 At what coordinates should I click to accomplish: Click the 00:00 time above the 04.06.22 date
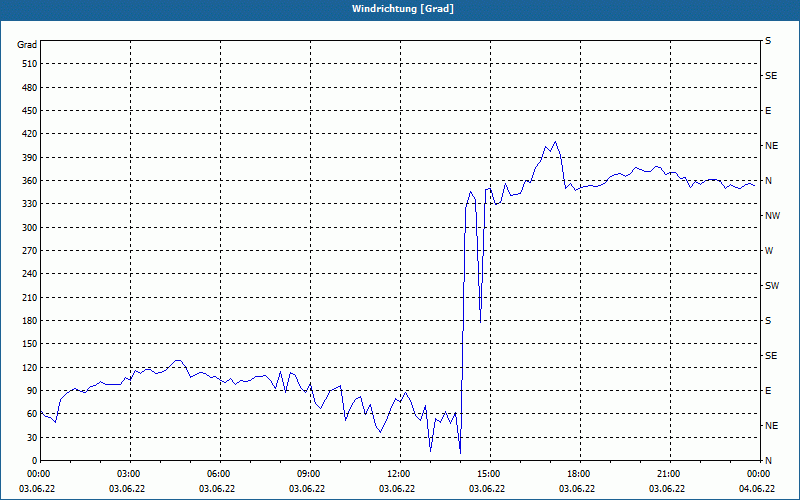[759, 474]
